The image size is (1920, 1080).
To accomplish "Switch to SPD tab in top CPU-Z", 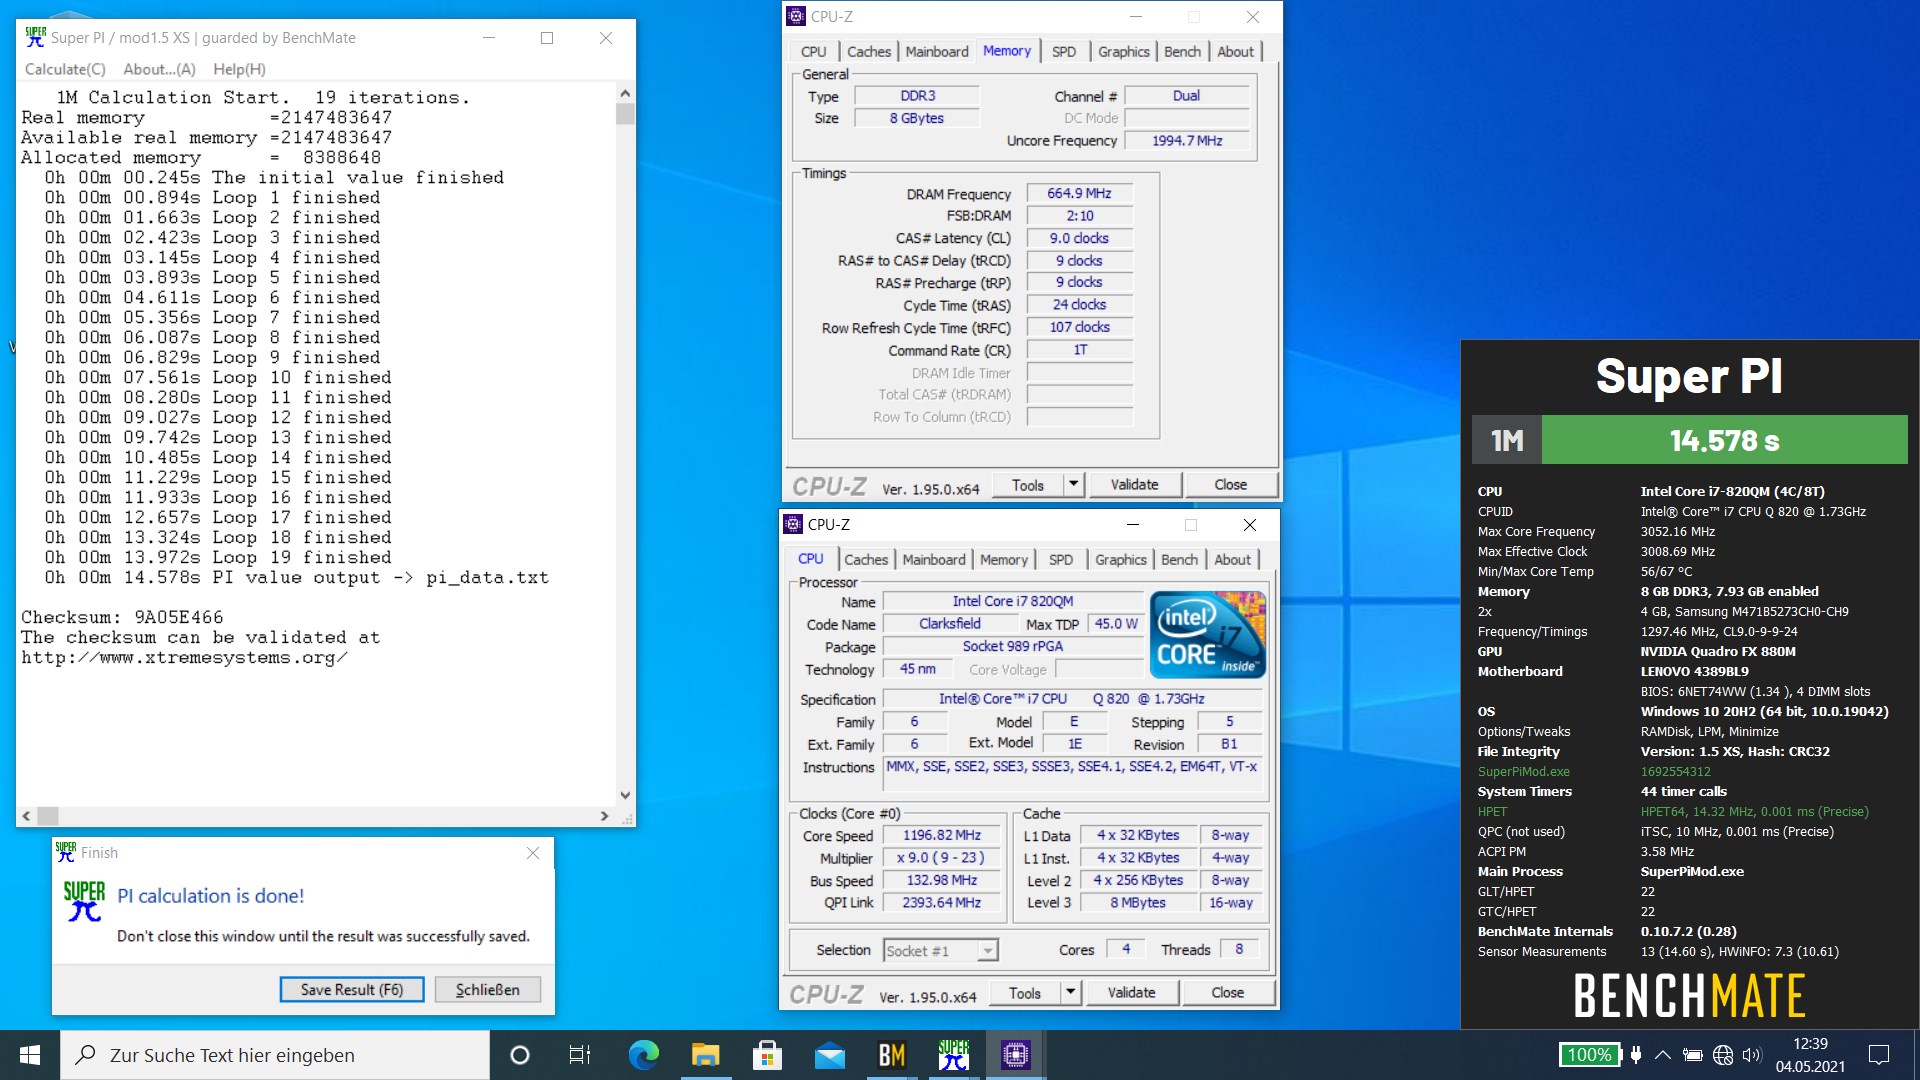I will pos(1064,52).
